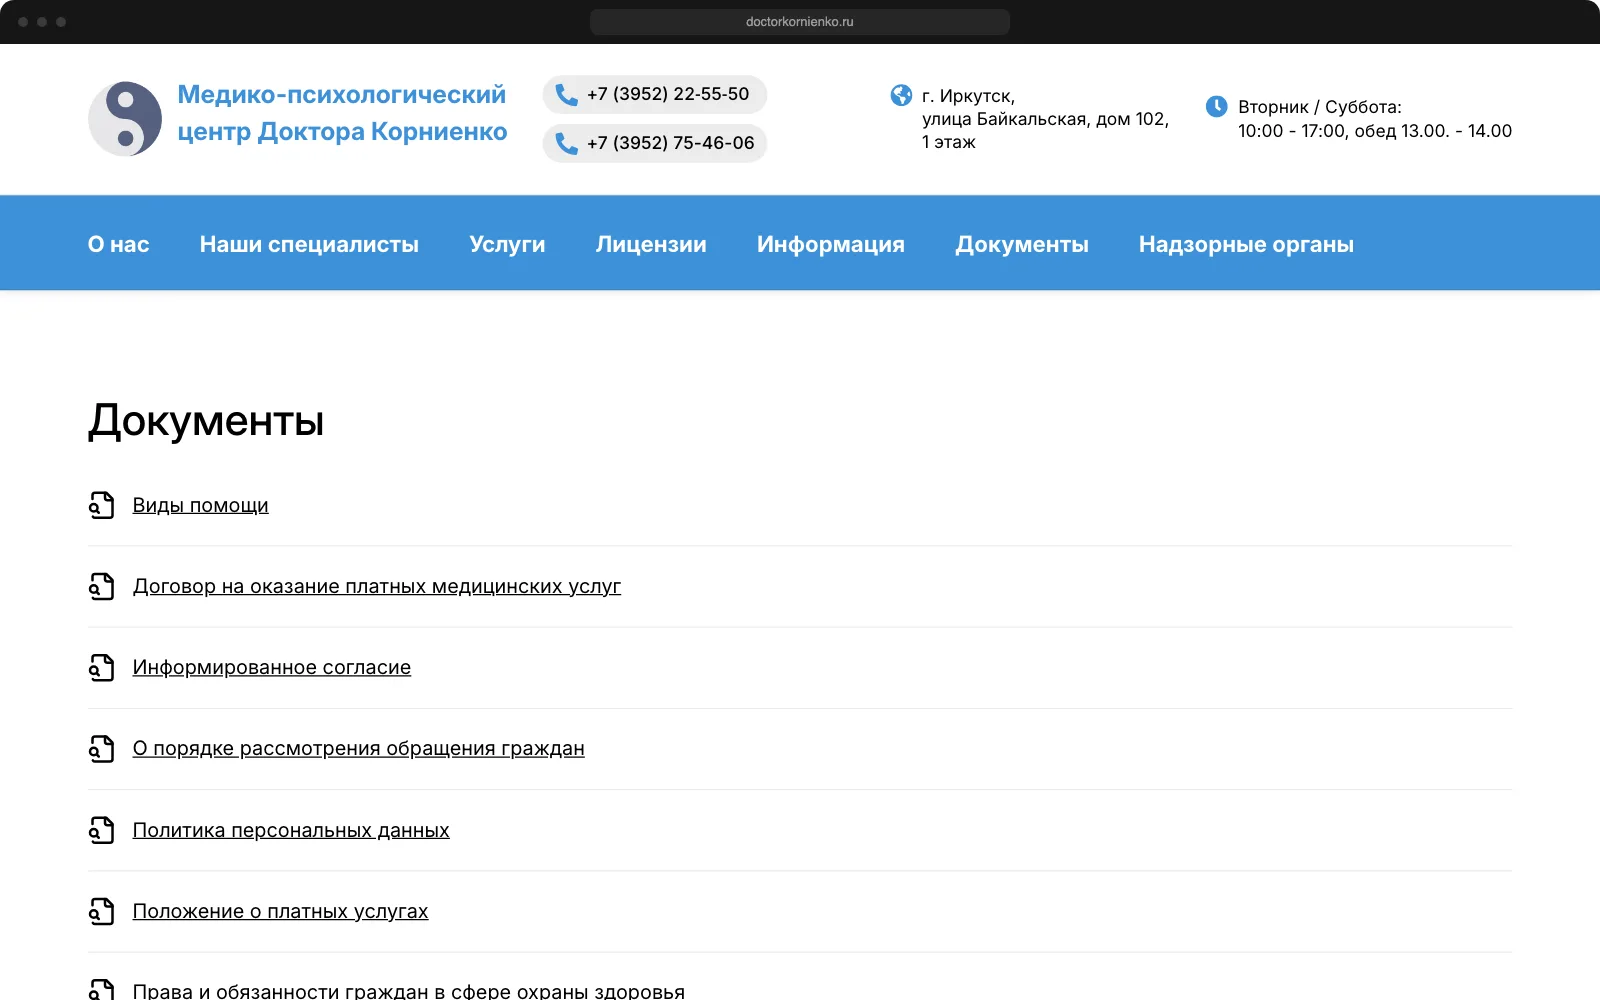Select Услуги in the navigation bar
1600x1000 pixels.
click(507, 244)
